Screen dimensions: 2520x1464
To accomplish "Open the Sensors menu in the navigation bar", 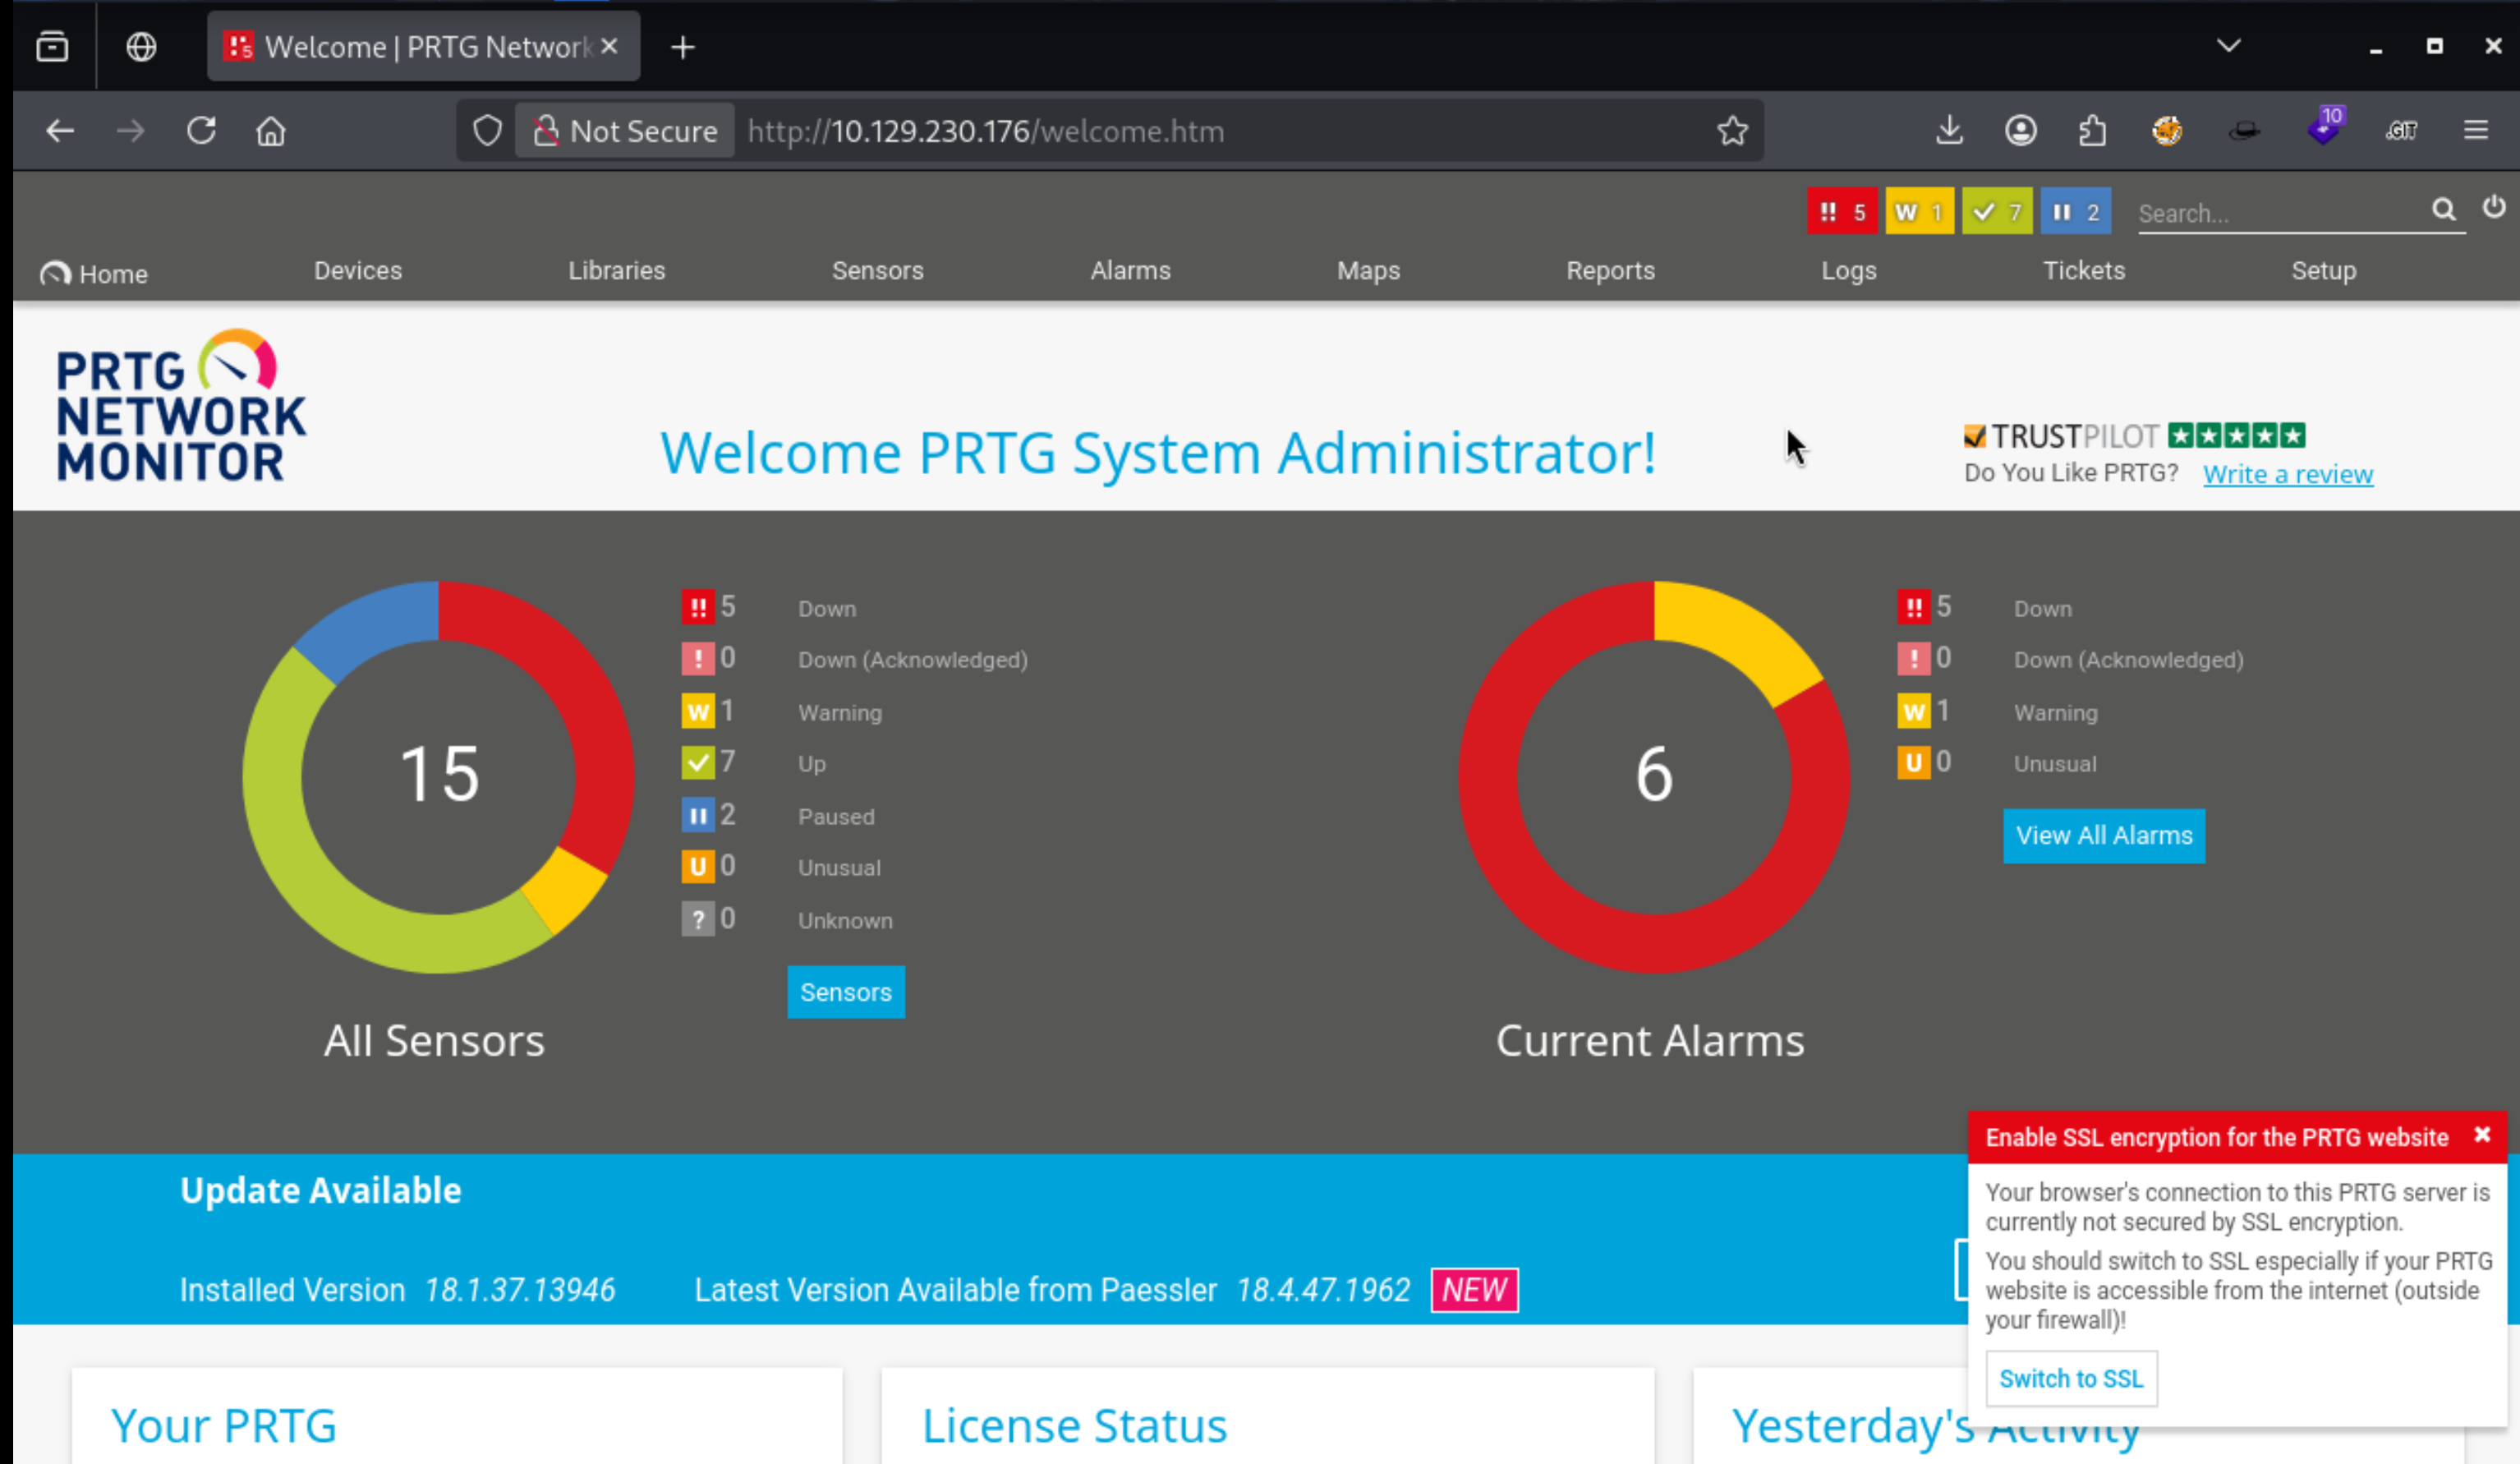I will [x=877, y=270].
